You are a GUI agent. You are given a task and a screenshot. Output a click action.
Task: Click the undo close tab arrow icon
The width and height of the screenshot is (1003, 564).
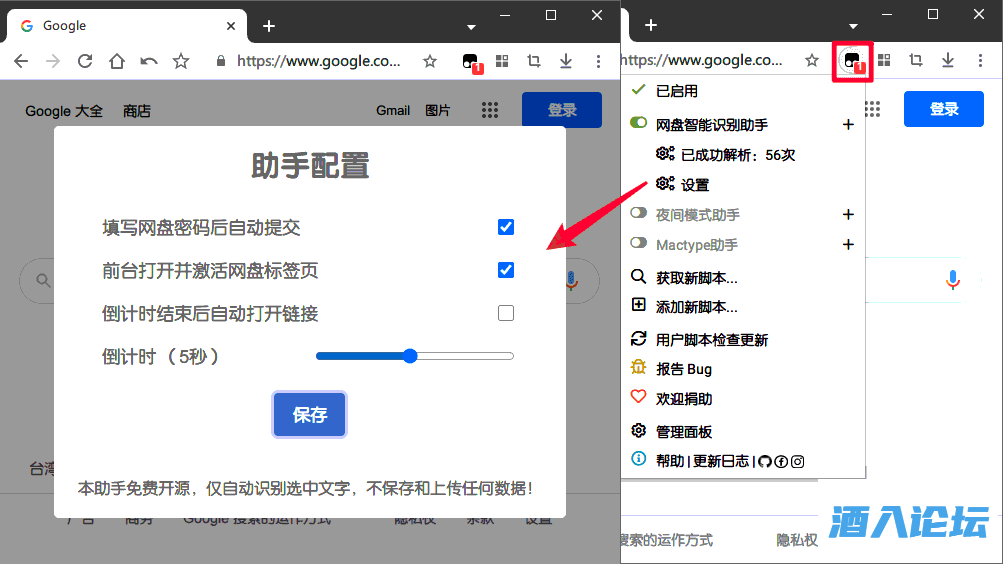coord(149,61)
